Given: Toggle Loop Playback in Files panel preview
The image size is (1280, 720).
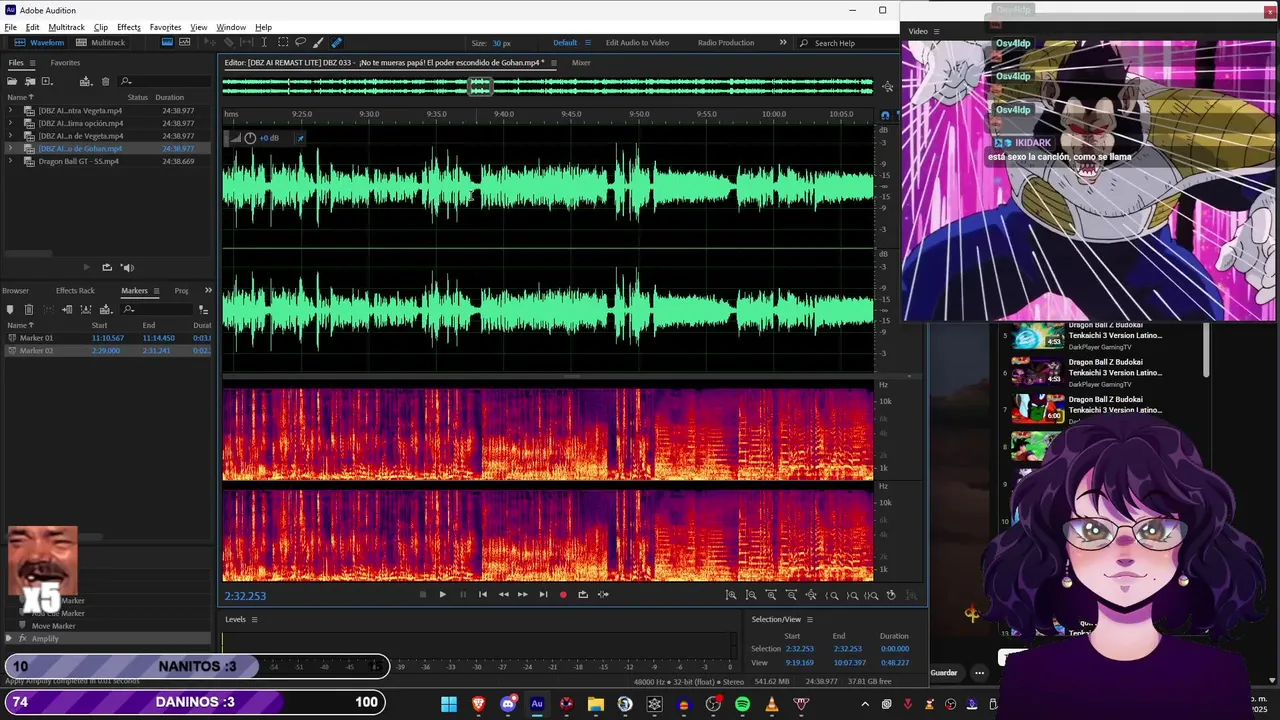Looking at the screenshot, I should [107, 267].
